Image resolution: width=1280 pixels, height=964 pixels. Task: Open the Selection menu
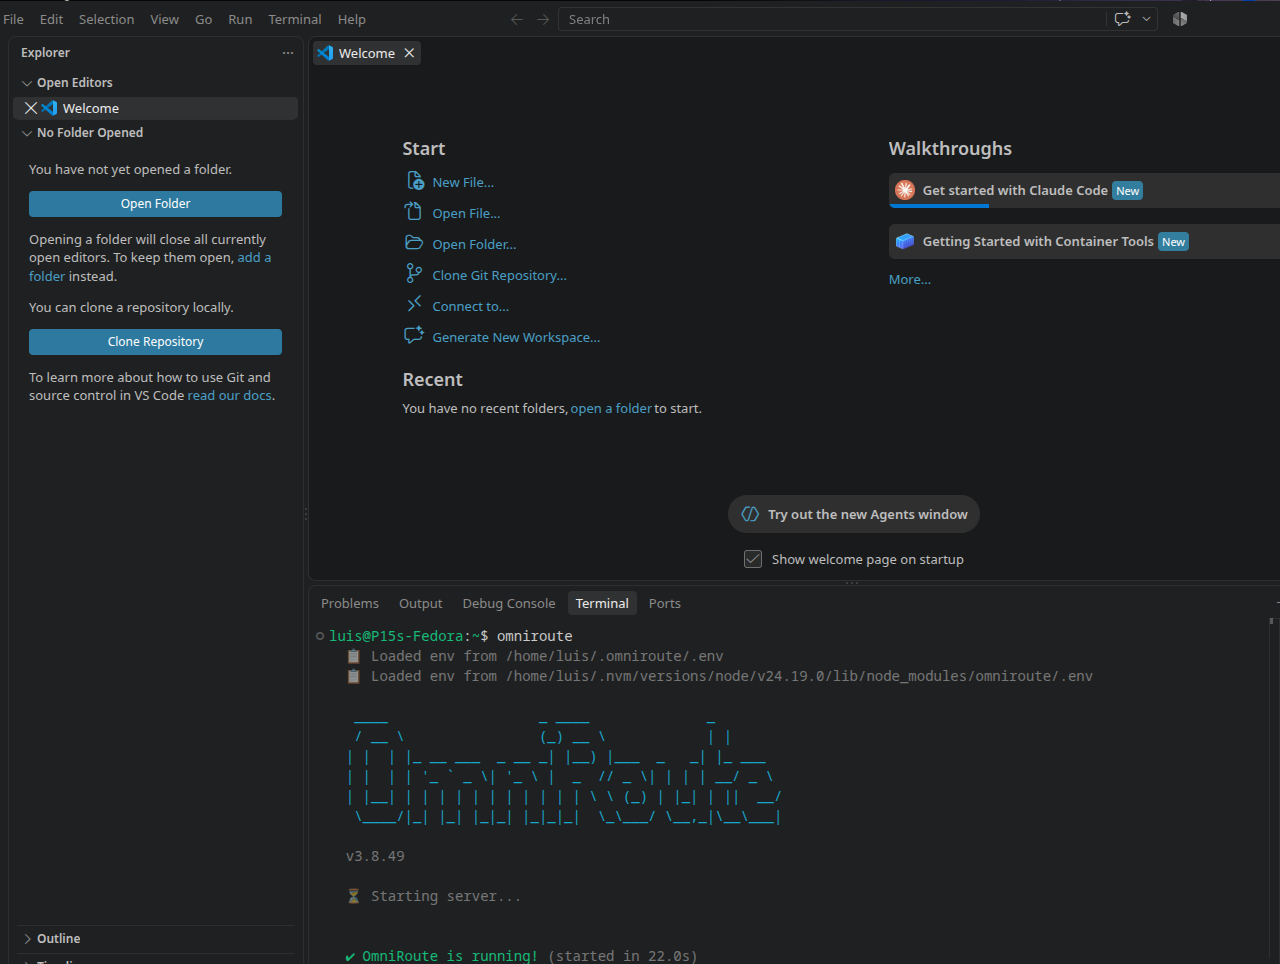[107, 19]
